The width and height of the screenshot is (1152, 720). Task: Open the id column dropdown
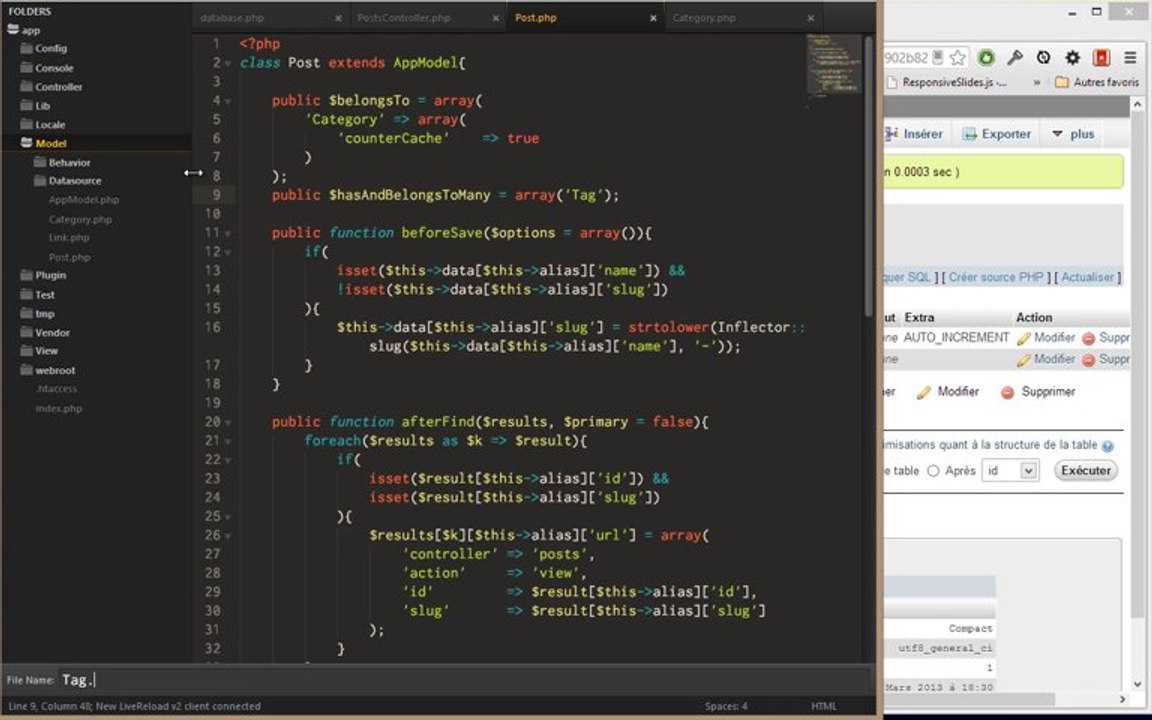pyautogui.click(x=1010, y=470)
